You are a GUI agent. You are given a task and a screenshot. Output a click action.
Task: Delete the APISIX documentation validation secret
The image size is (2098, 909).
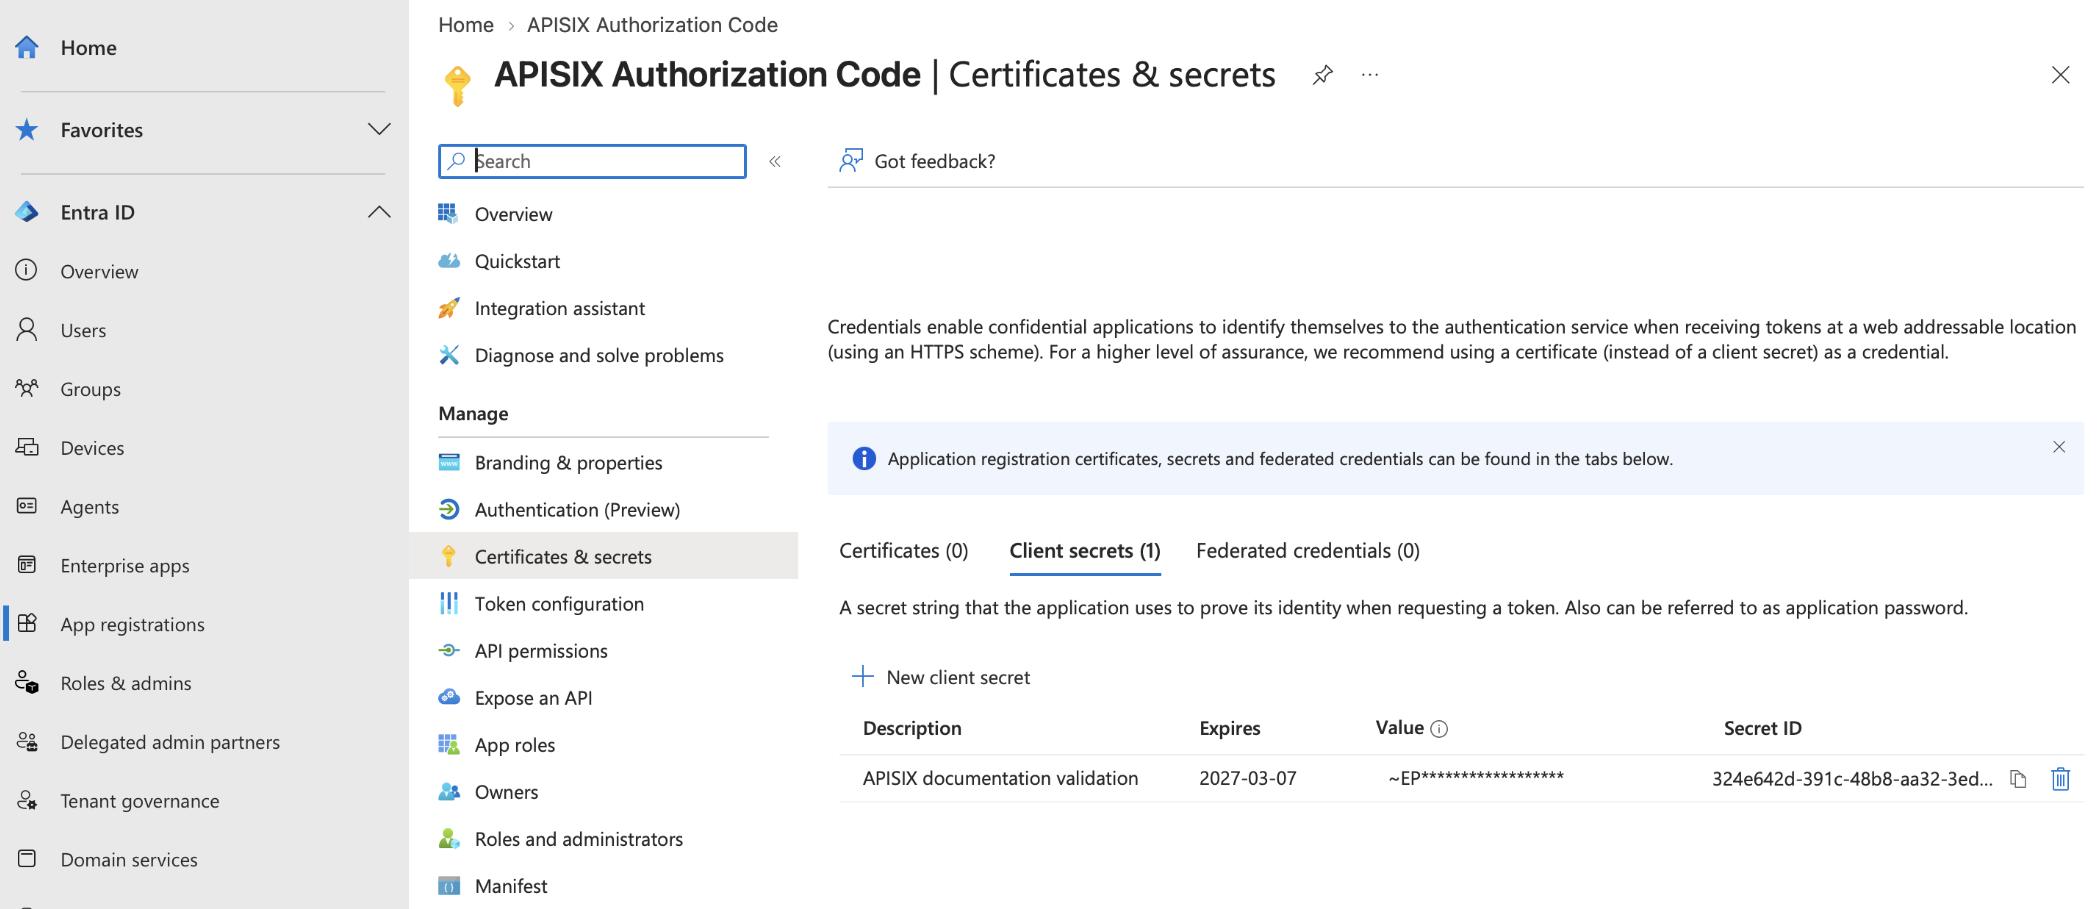click(x=2060, y=779)
